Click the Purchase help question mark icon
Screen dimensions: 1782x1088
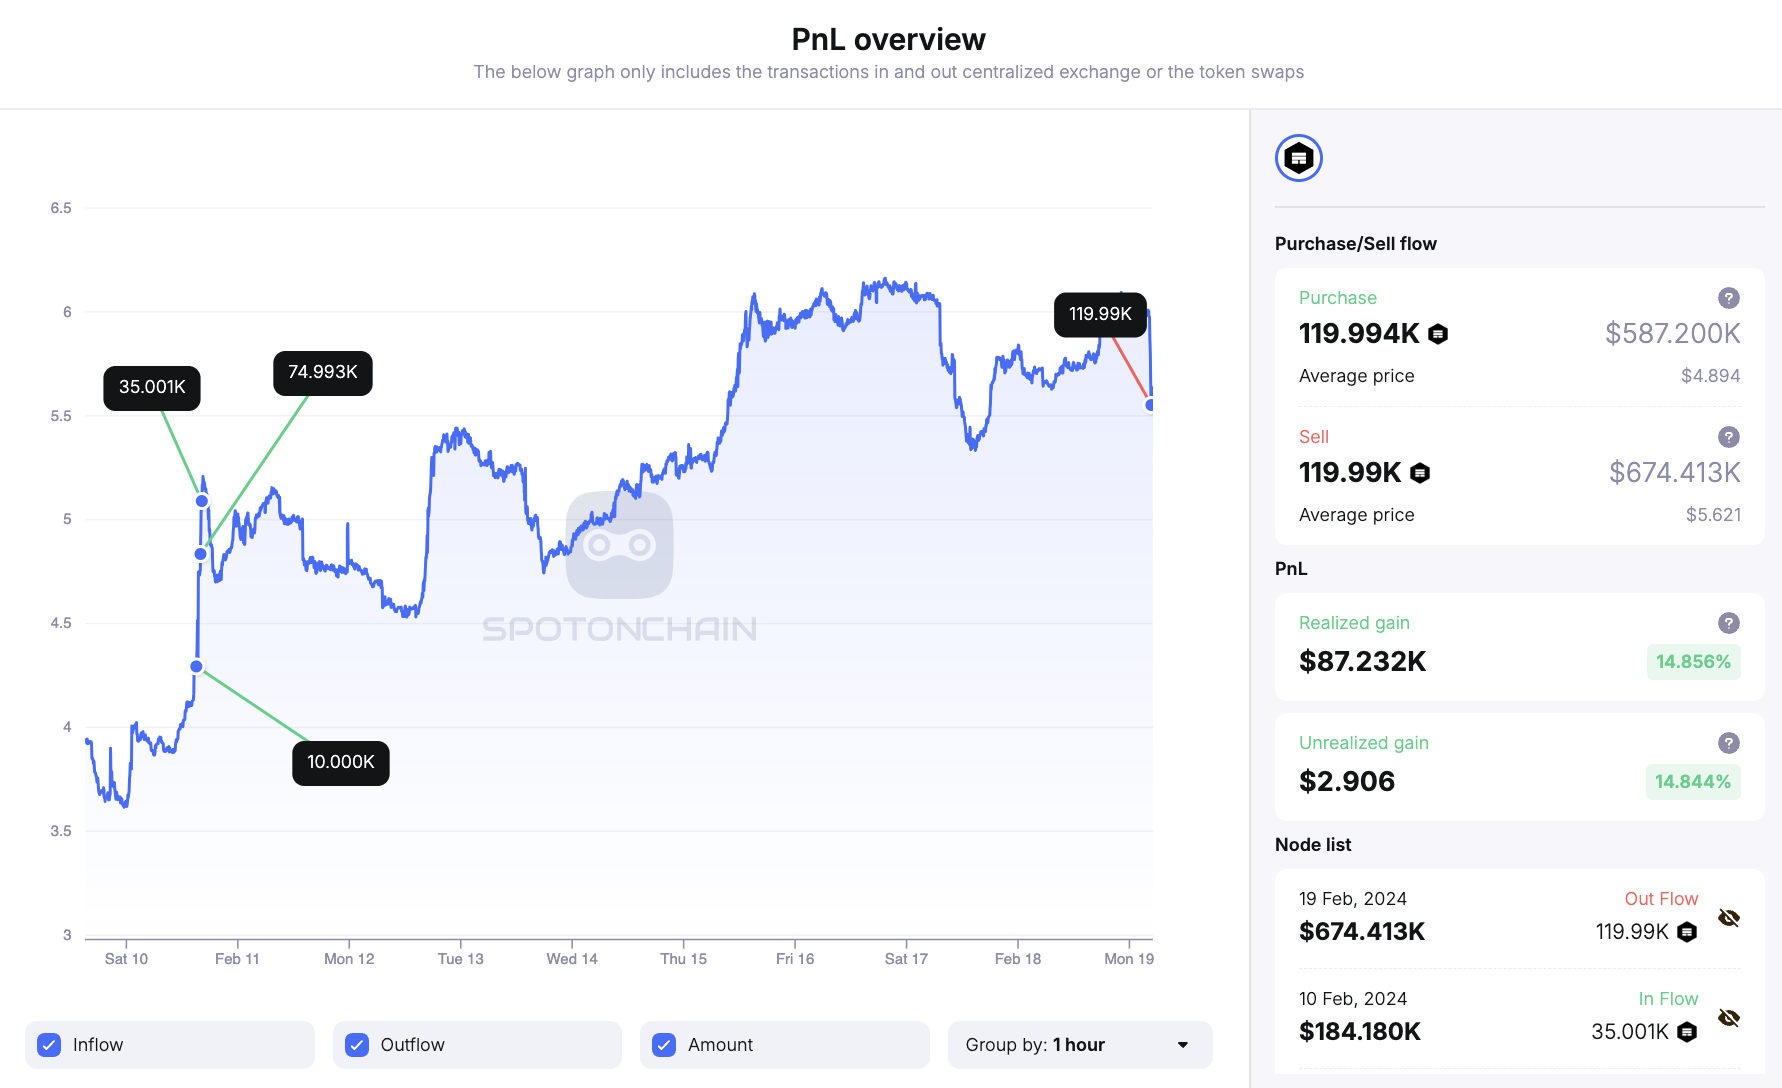click(x=1728, y=298)
